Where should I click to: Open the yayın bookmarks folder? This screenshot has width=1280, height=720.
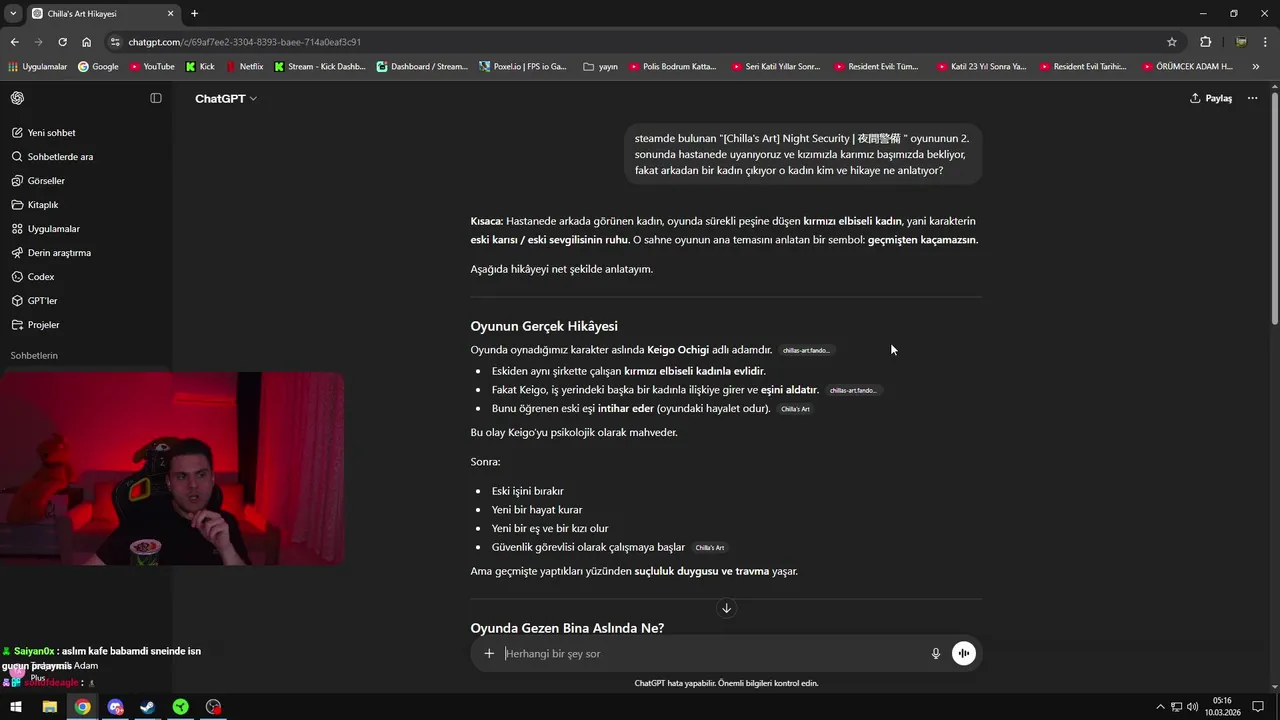[x=600, y=67]
